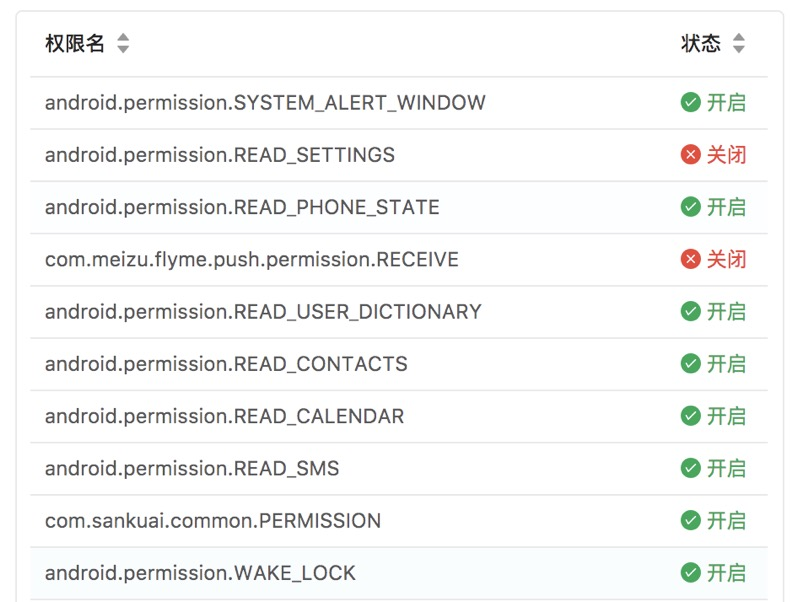
Task: Click the 权限名 column header text
Action: pyautogui.click(x=75, y=44)
